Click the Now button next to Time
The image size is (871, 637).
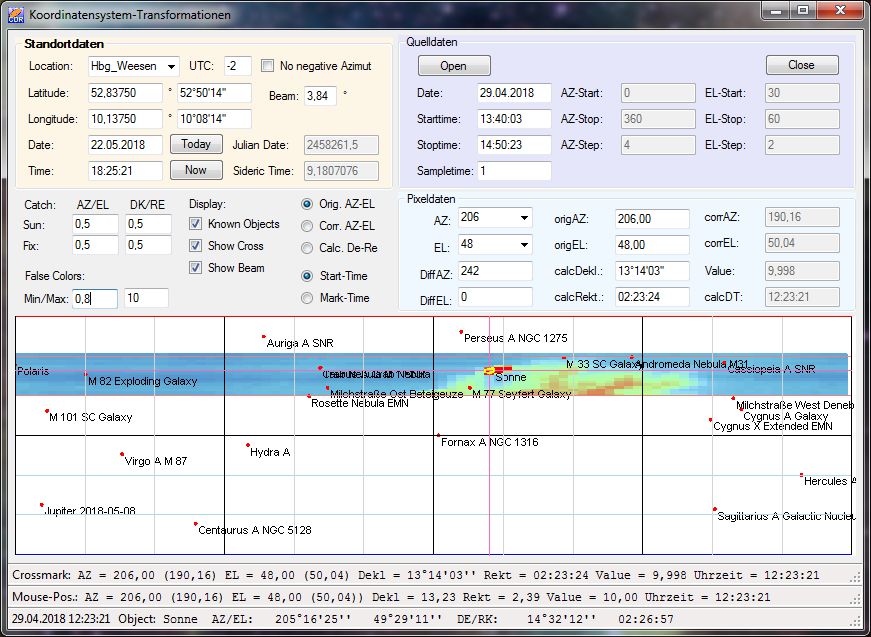tap(196, 170)
